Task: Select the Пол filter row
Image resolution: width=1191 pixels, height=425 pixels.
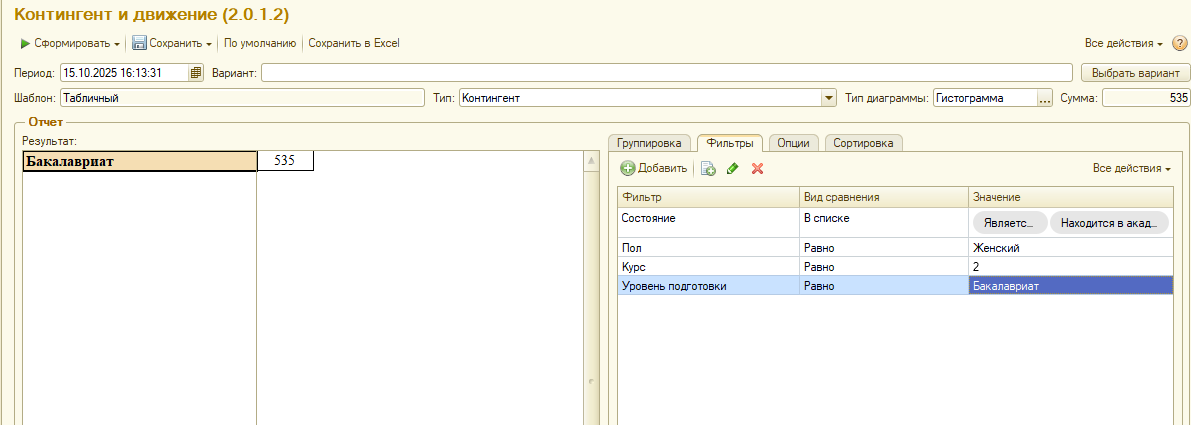Action: [708, 248]
